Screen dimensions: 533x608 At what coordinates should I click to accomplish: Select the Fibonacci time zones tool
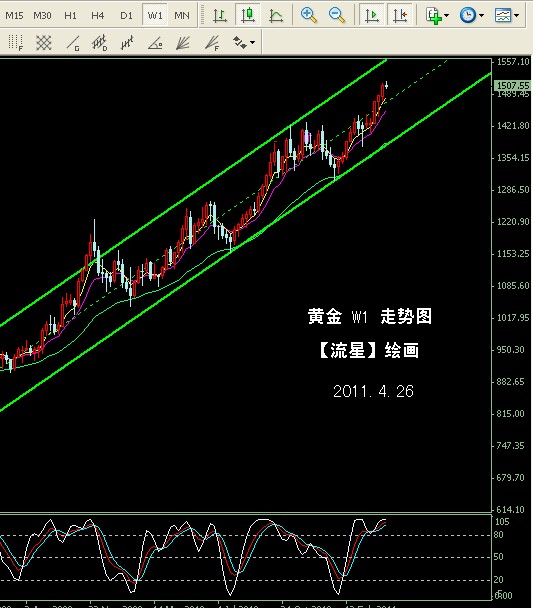[16, 43]
